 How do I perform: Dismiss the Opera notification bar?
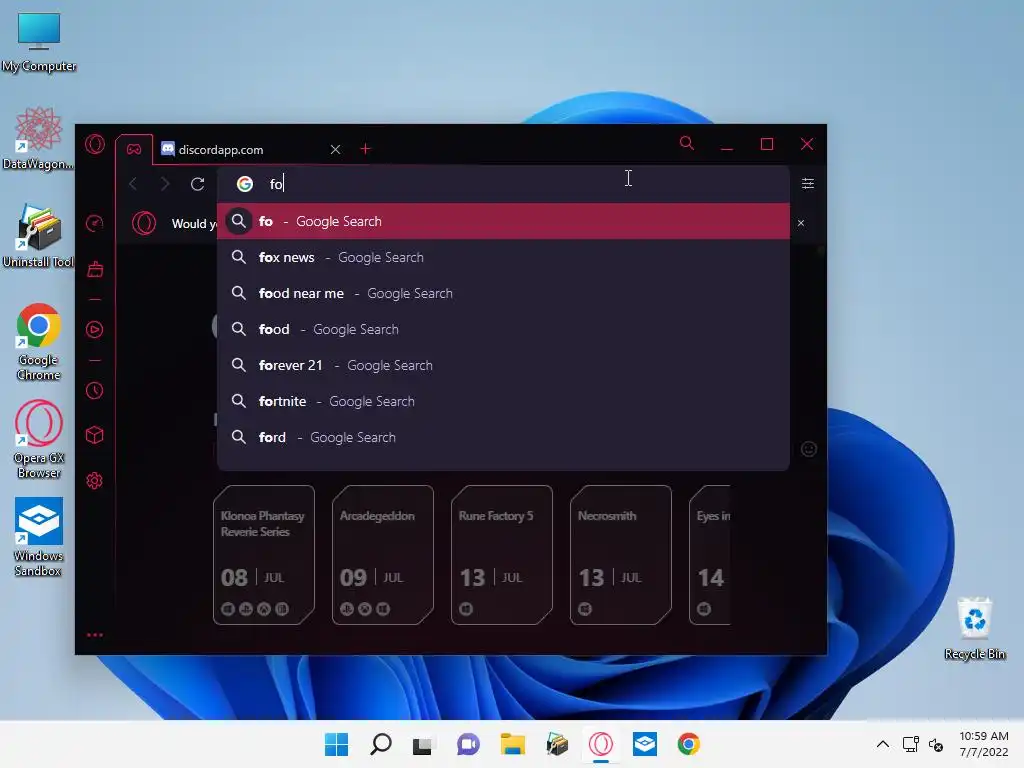[801, 223]
